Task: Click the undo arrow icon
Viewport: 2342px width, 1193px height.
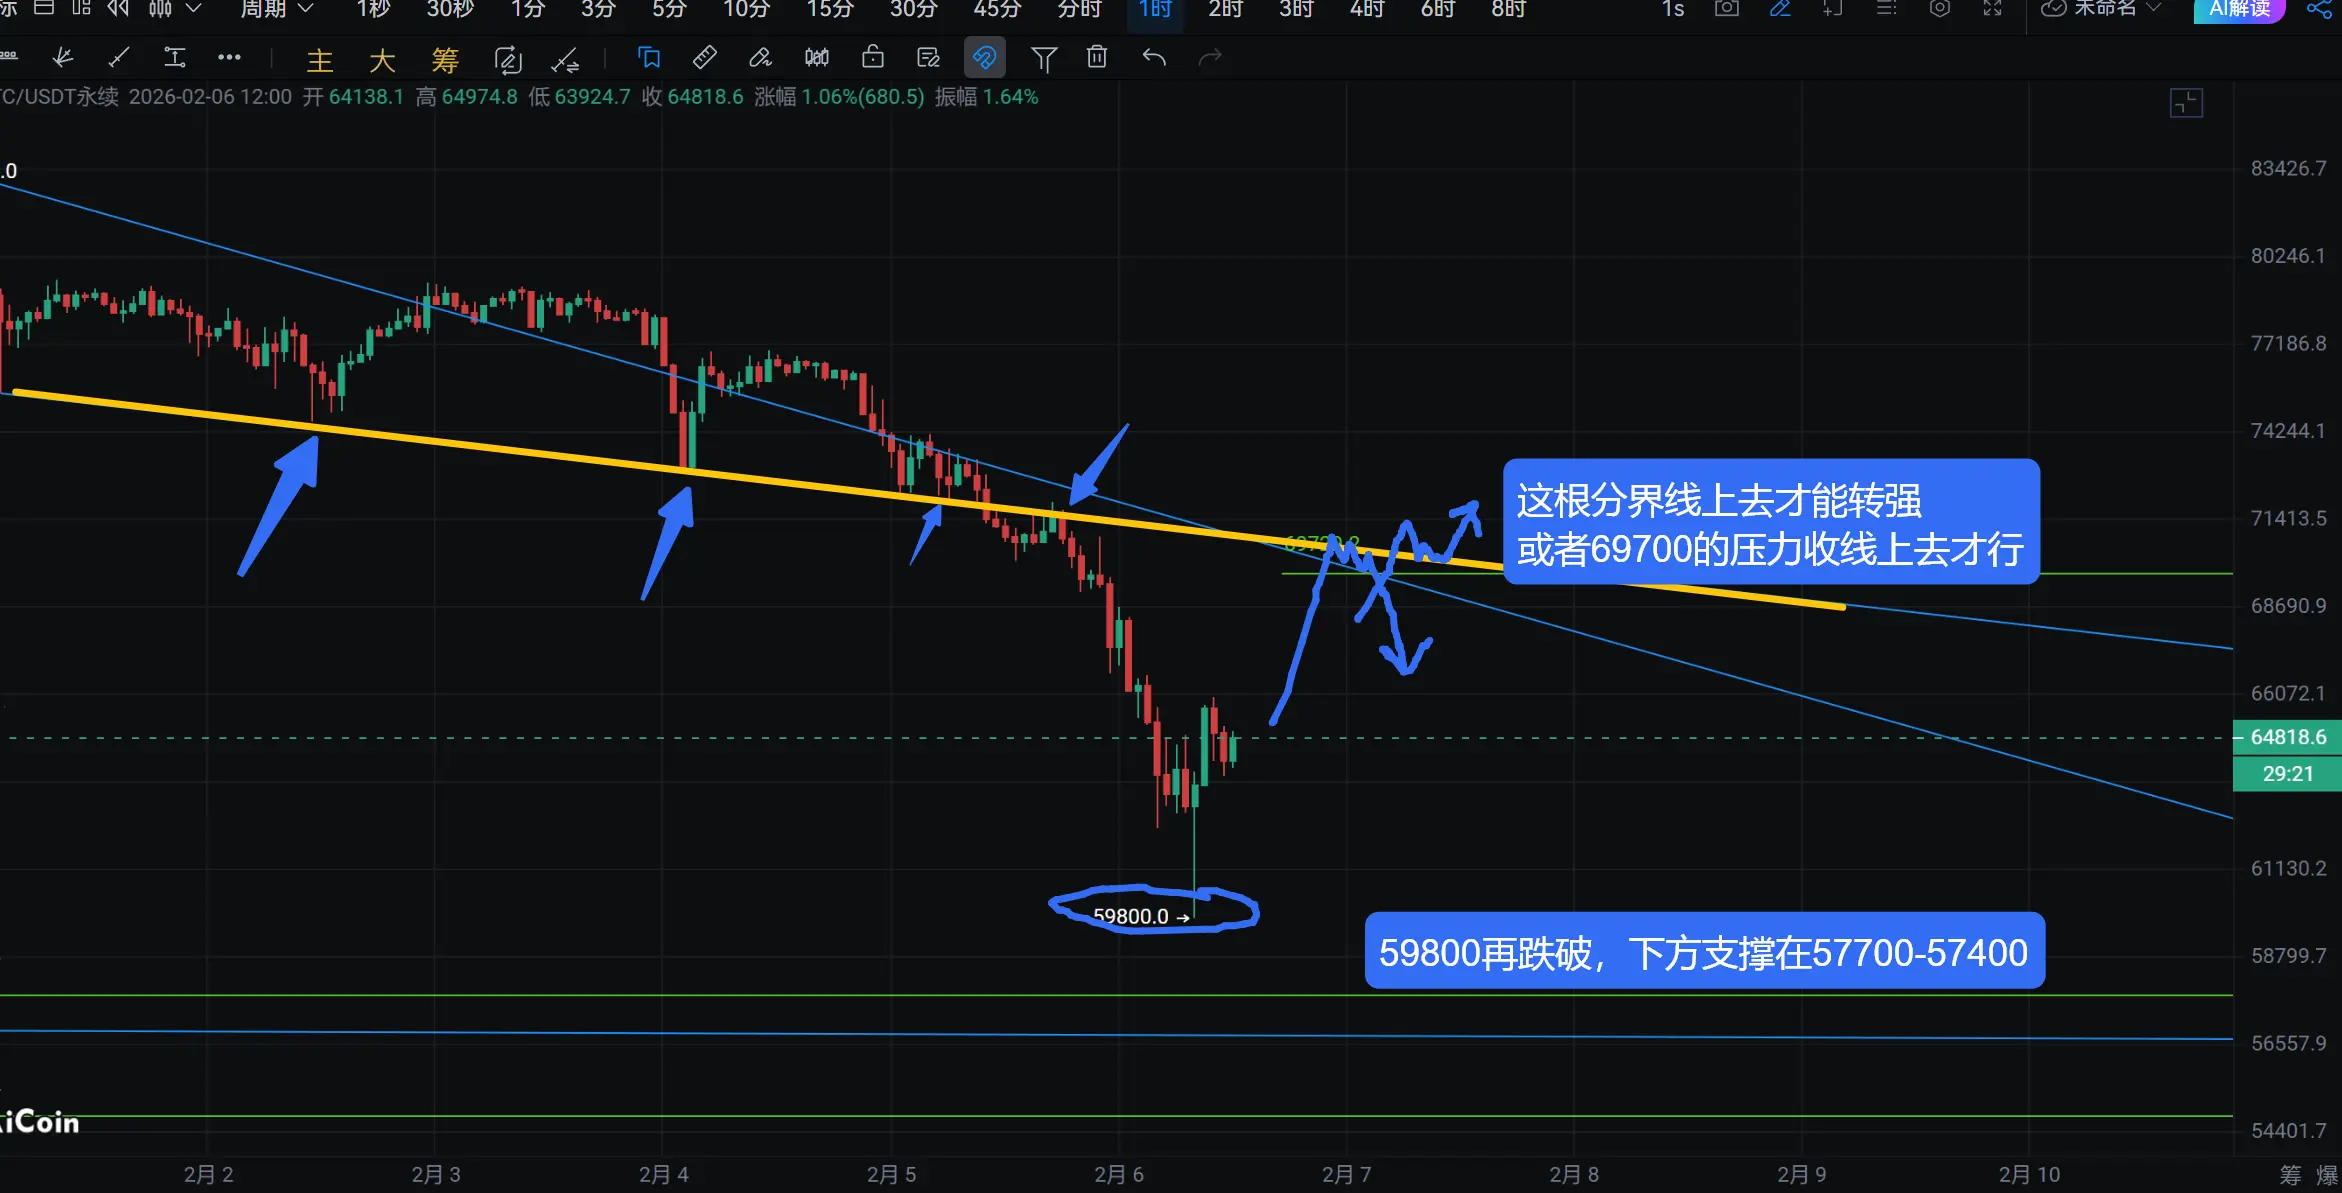Action: 1154,58
